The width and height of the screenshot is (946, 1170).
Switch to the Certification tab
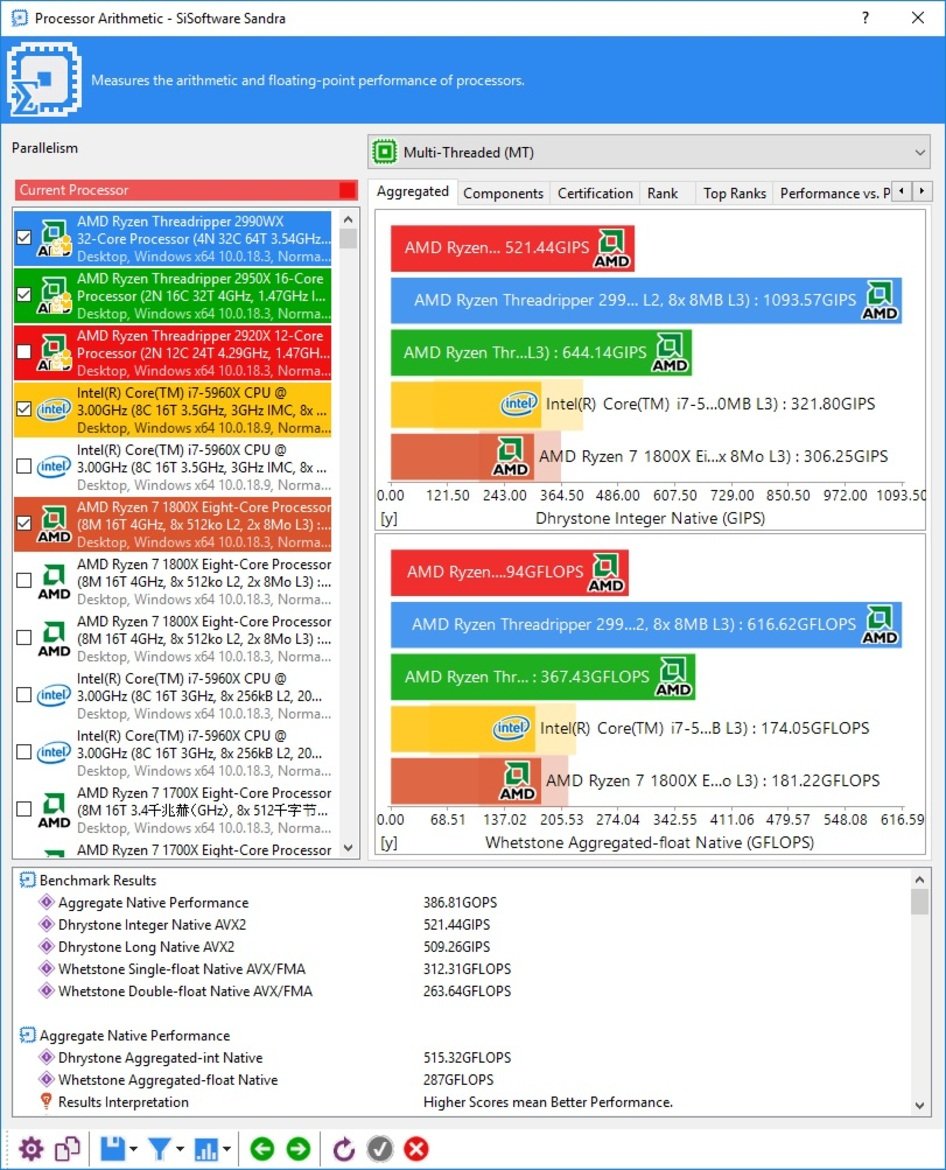(x=595, y=193)
